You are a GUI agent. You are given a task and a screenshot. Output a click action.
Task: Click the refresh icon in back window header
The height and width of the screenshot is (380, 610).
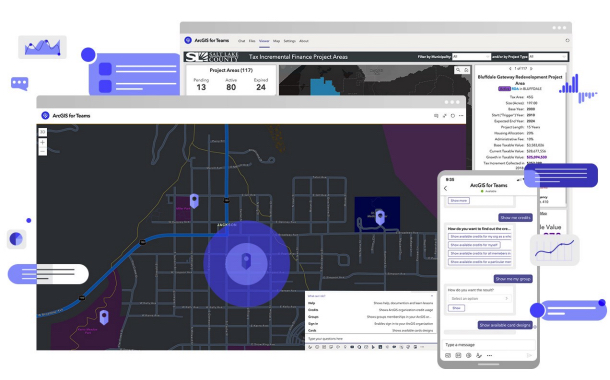click(x=567, y=40)
